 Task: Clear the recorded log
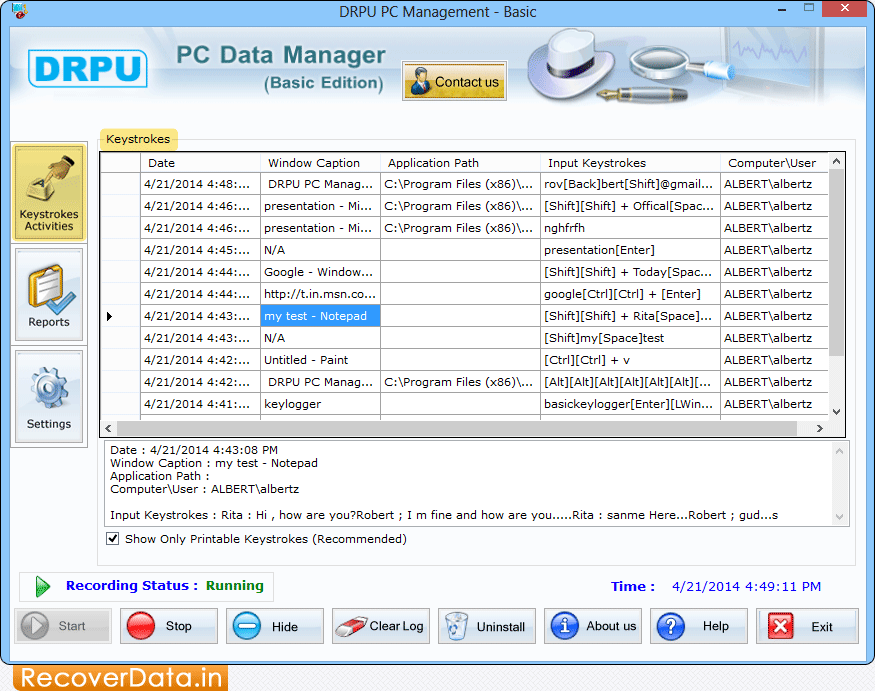381,626
